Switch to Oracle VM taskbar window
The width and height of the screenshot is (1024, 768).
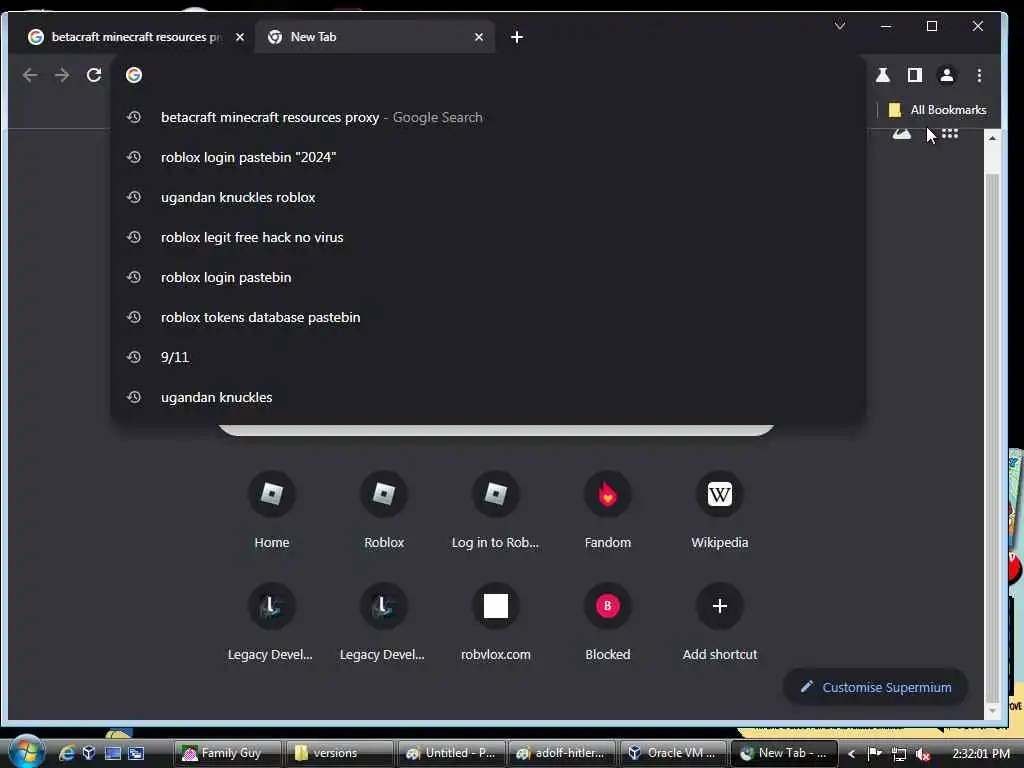pyautogui.click(x=673, y=753)
